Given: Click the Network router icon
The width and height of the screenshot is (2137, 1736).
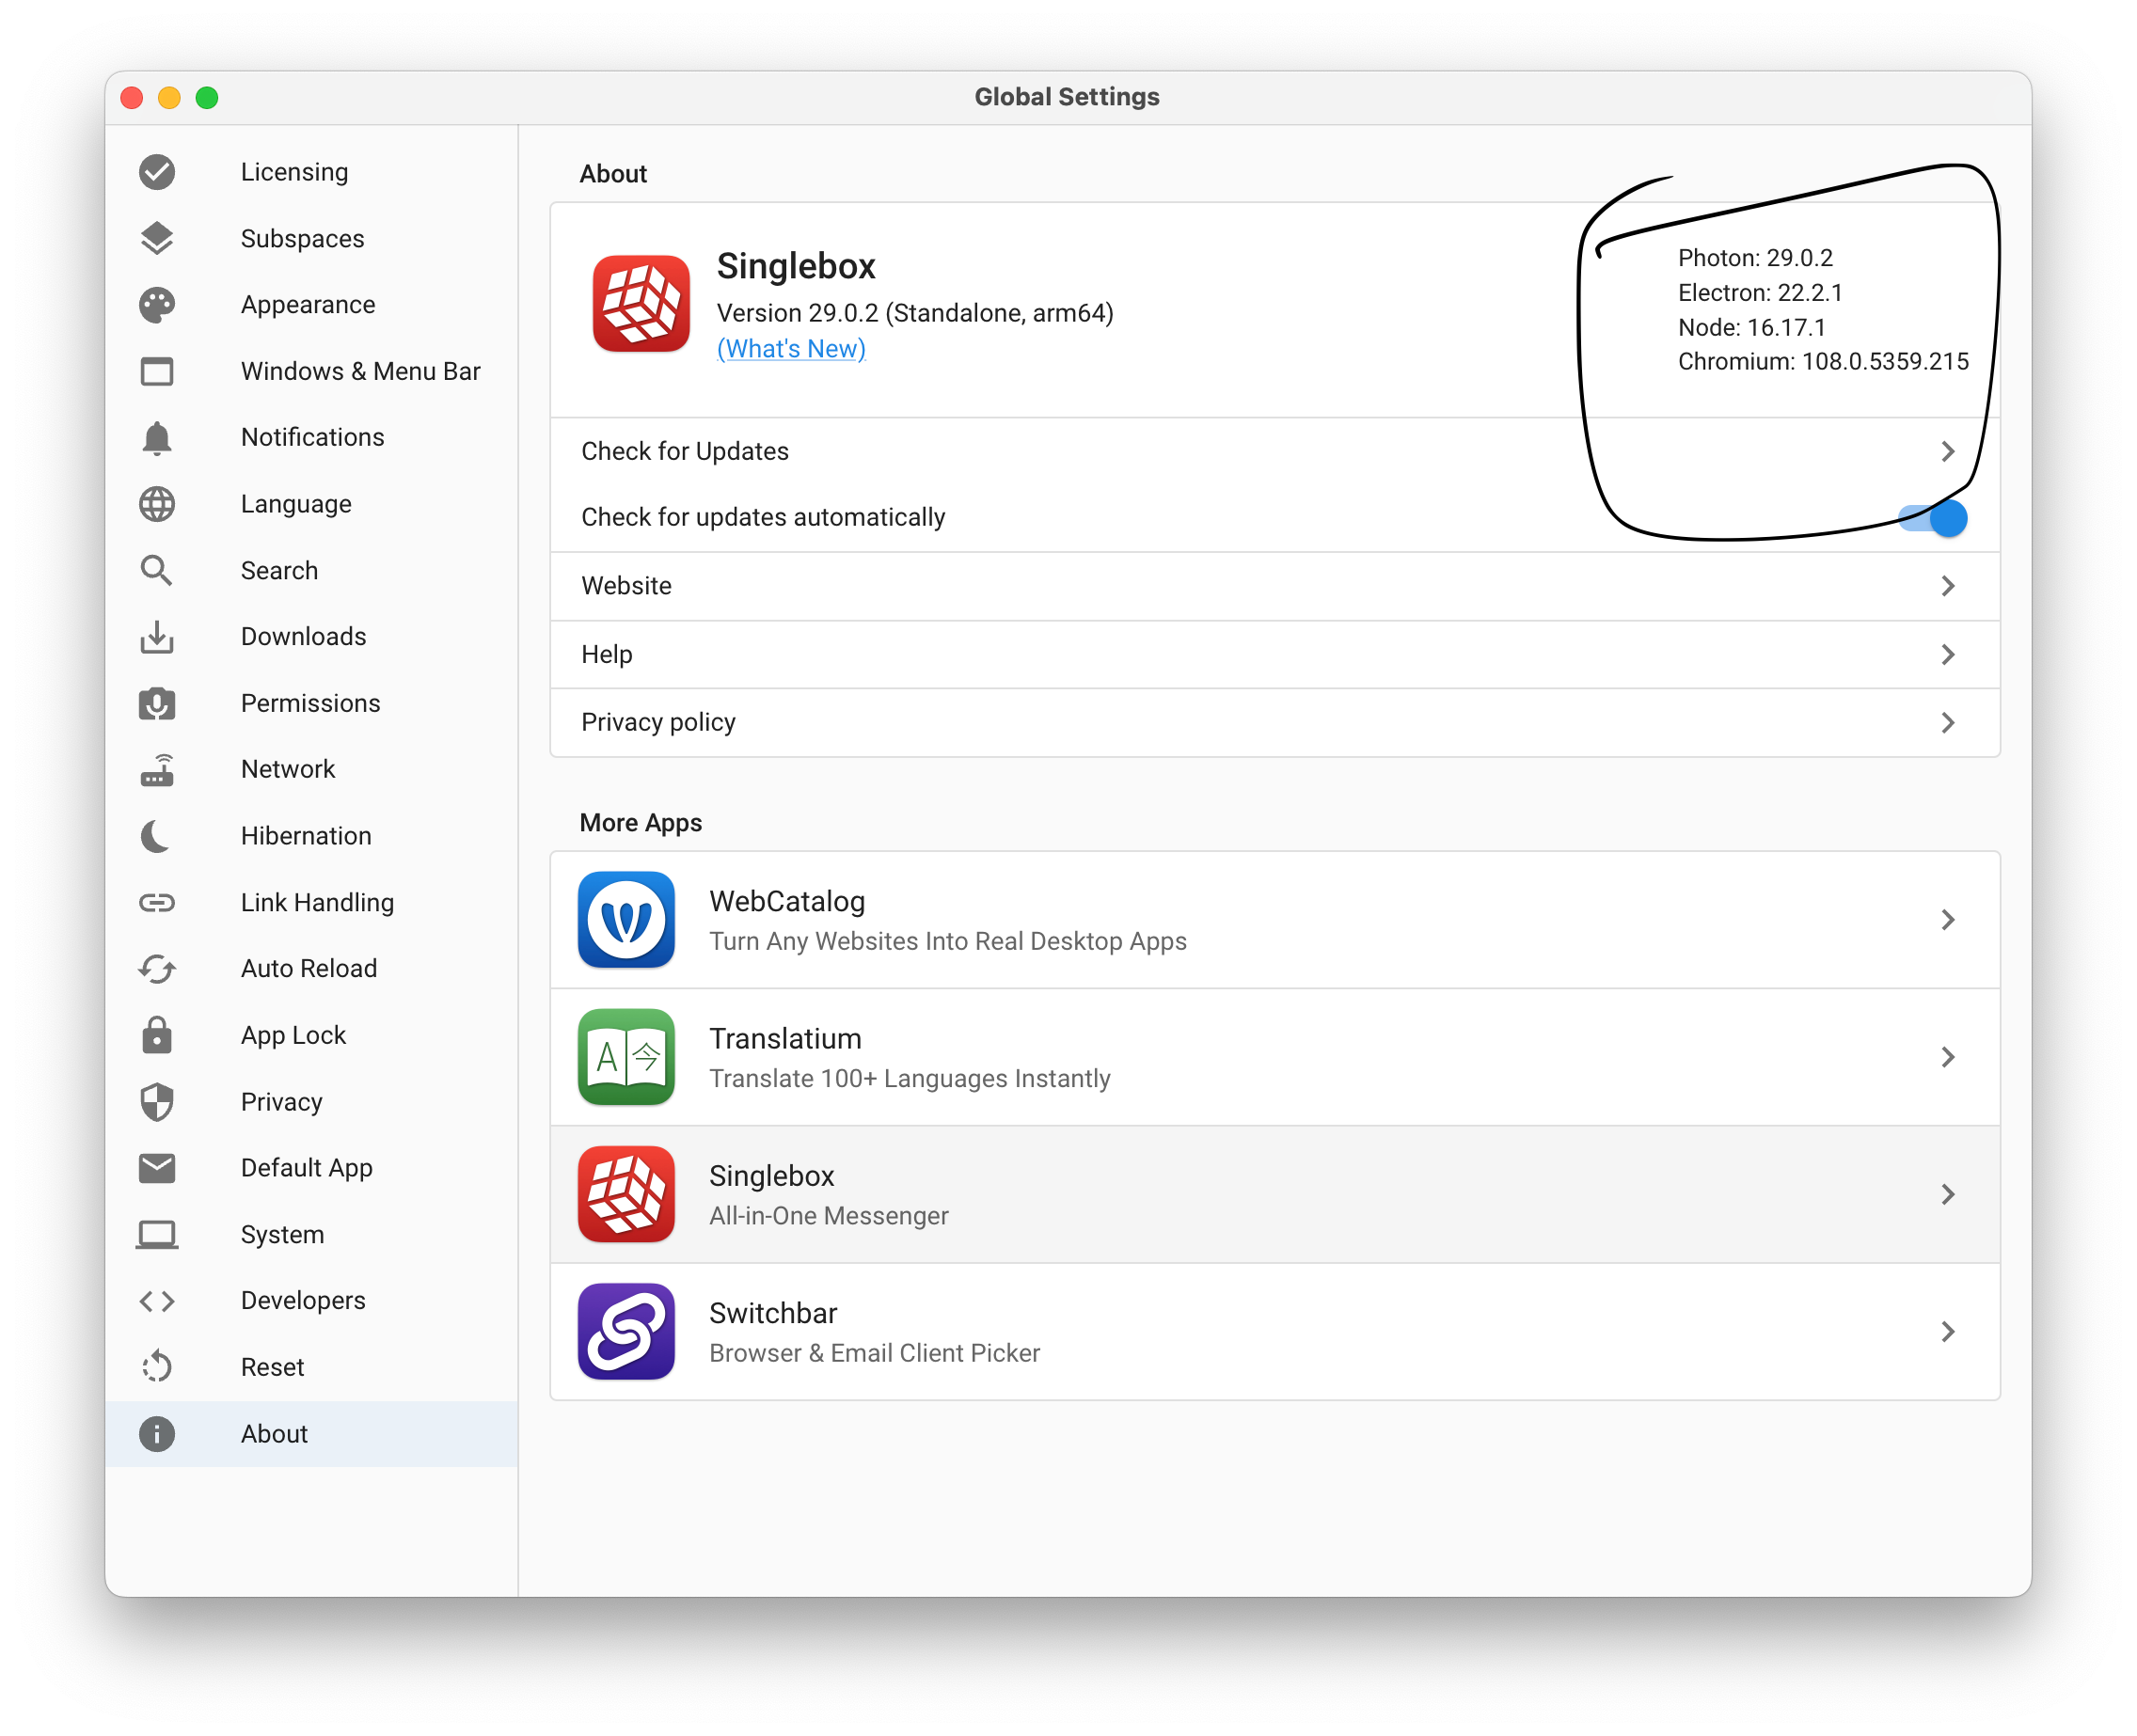Looking at the screenshot, I should [x=157, y=770].
